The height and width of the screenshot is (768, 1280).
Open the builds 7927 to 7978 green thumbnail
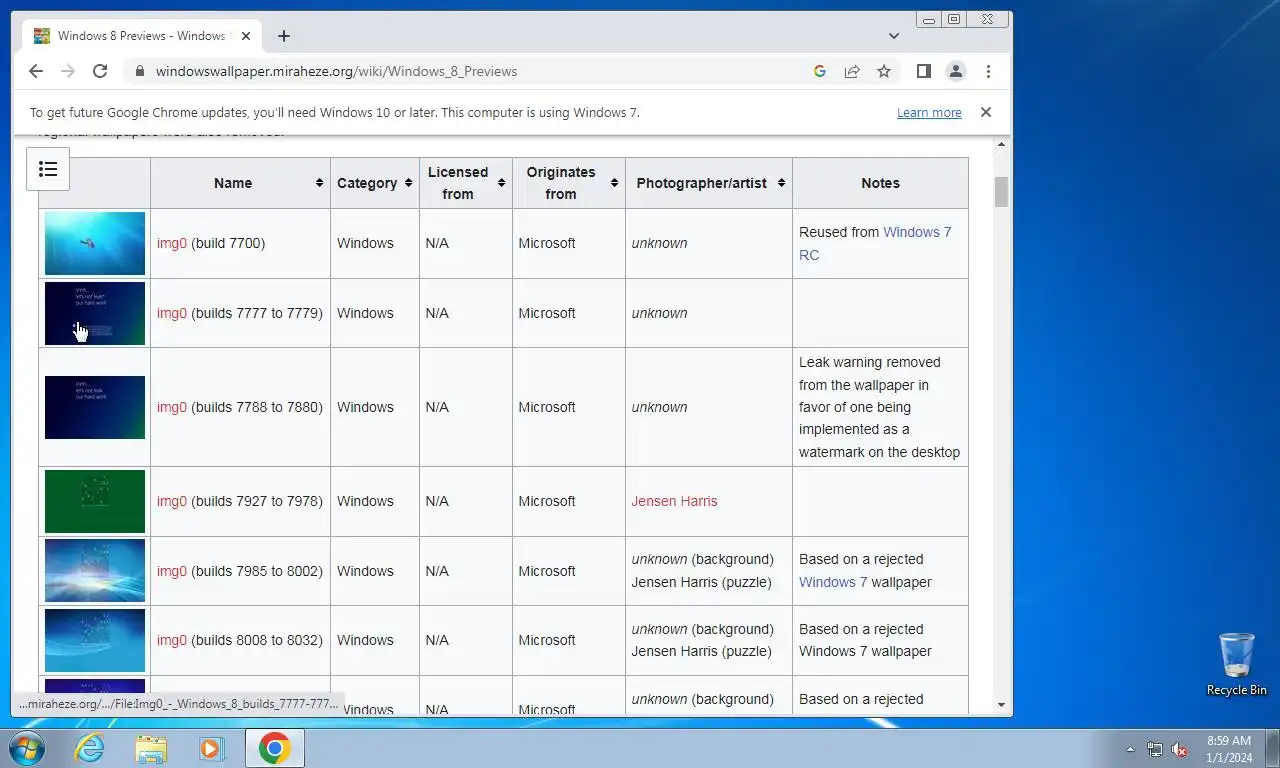(x=95, y=501)
